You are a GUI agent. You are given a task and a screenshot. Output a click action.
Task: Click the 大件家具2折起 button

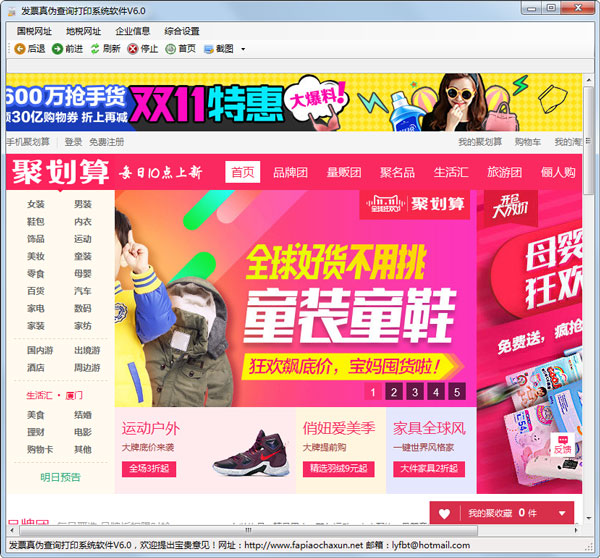click(x=429, y=469)
